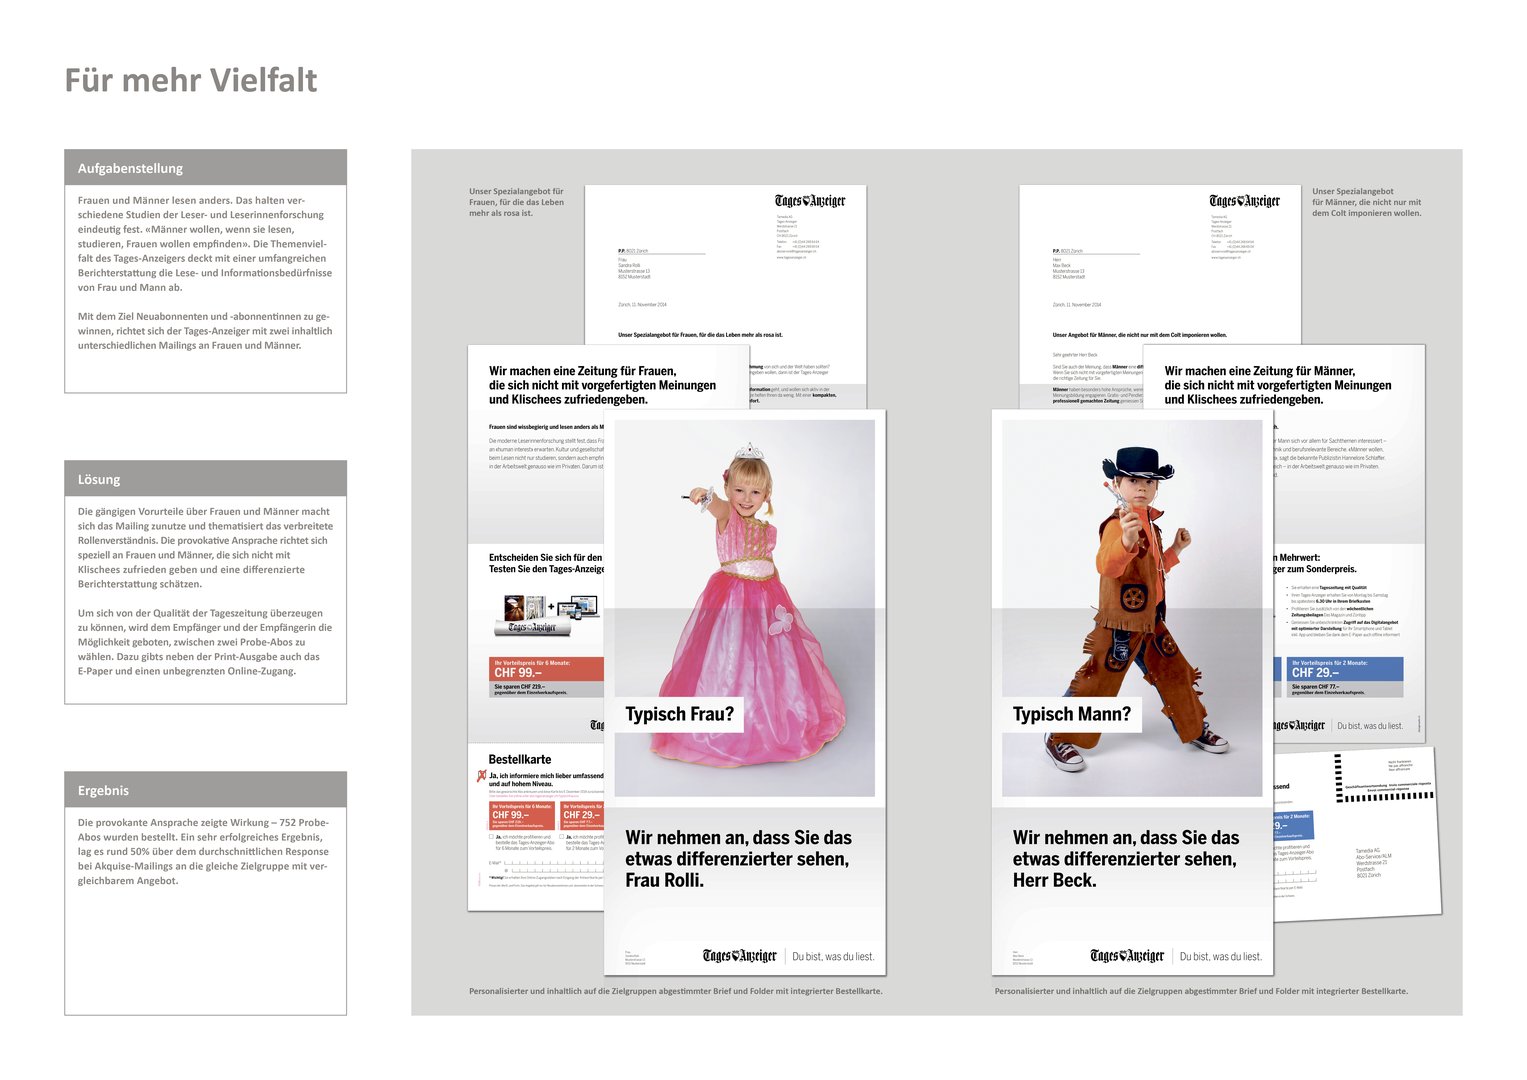Image resolution: width=1527 pixels, height=1080 pixels.
Task: Click "Du bist, was du liest." on the Frau Rolli flyer
Action: [833, 957]
